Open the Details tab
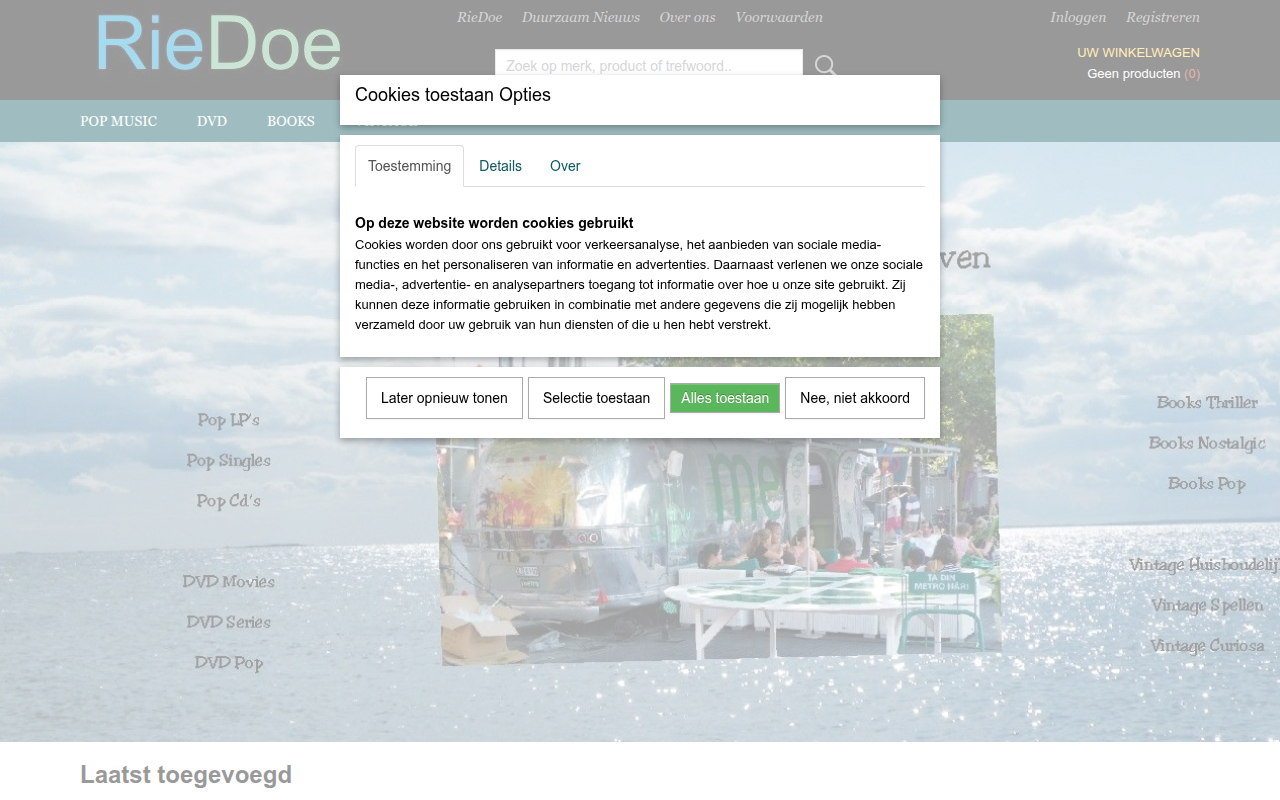 click(500, 166)
